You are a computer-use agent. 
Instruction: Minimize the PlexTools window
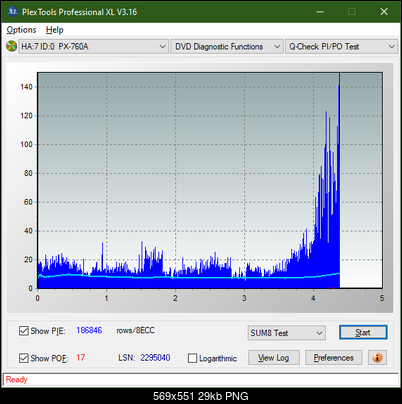click(x=320, y=12)
